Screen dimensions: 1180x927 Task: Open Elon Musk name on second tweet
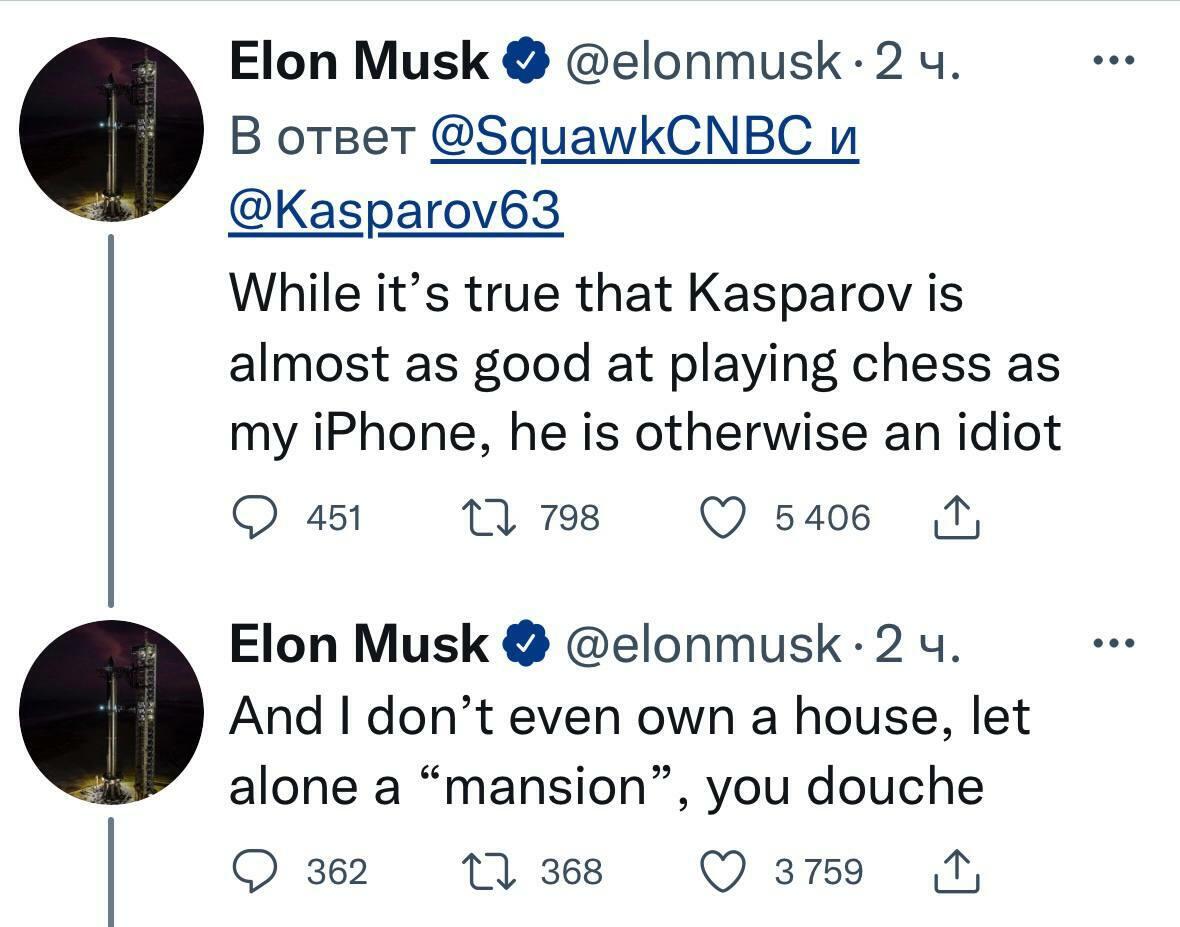358,644
